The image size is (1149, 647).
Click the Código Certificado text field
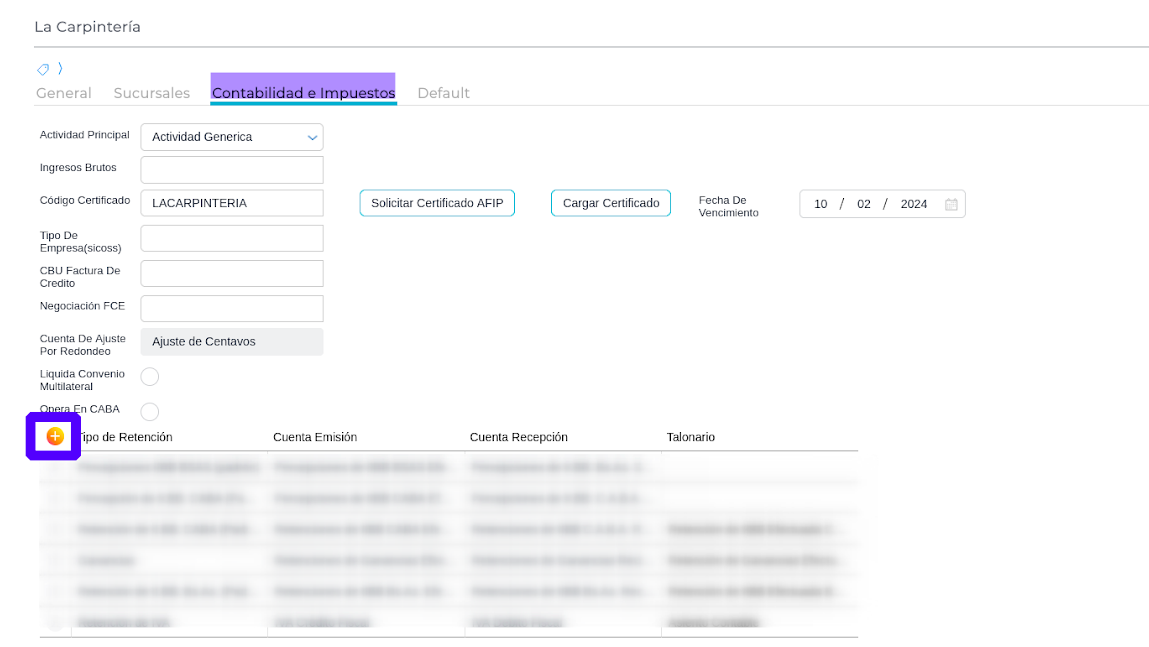(x=232, y=203)
